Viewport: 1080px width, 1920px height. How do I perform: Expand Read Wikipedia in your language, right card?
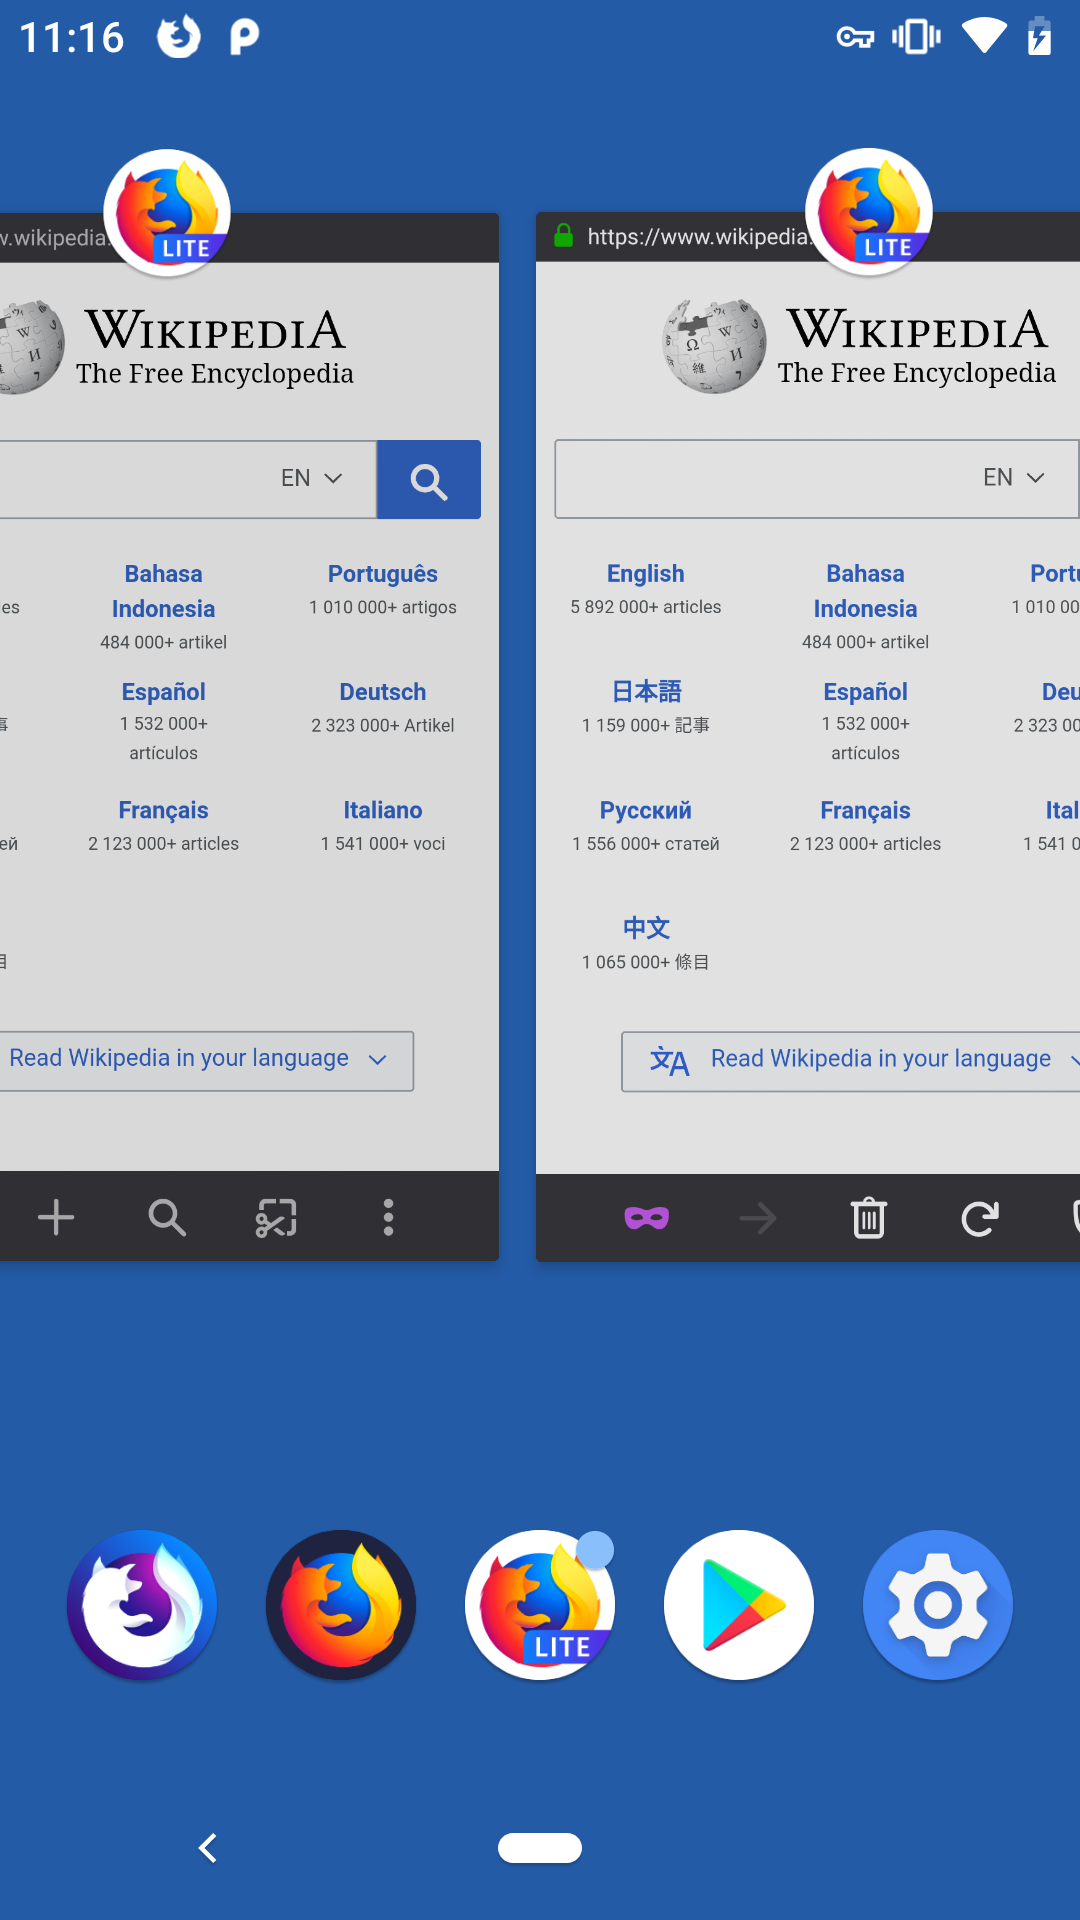(x=850, y=1062)
